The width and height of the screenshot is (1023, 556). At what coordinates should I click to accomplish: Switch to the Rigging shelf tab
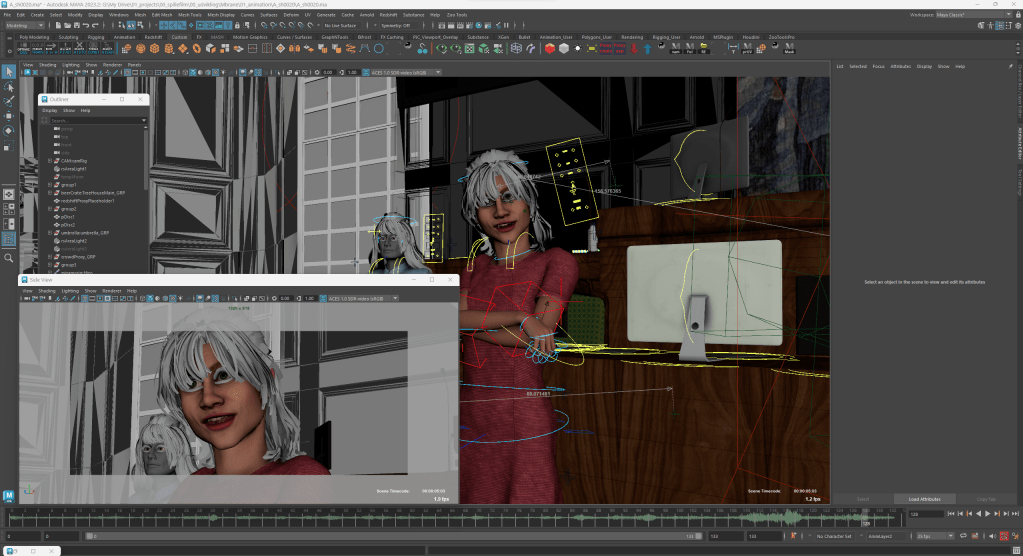point(97,36)
